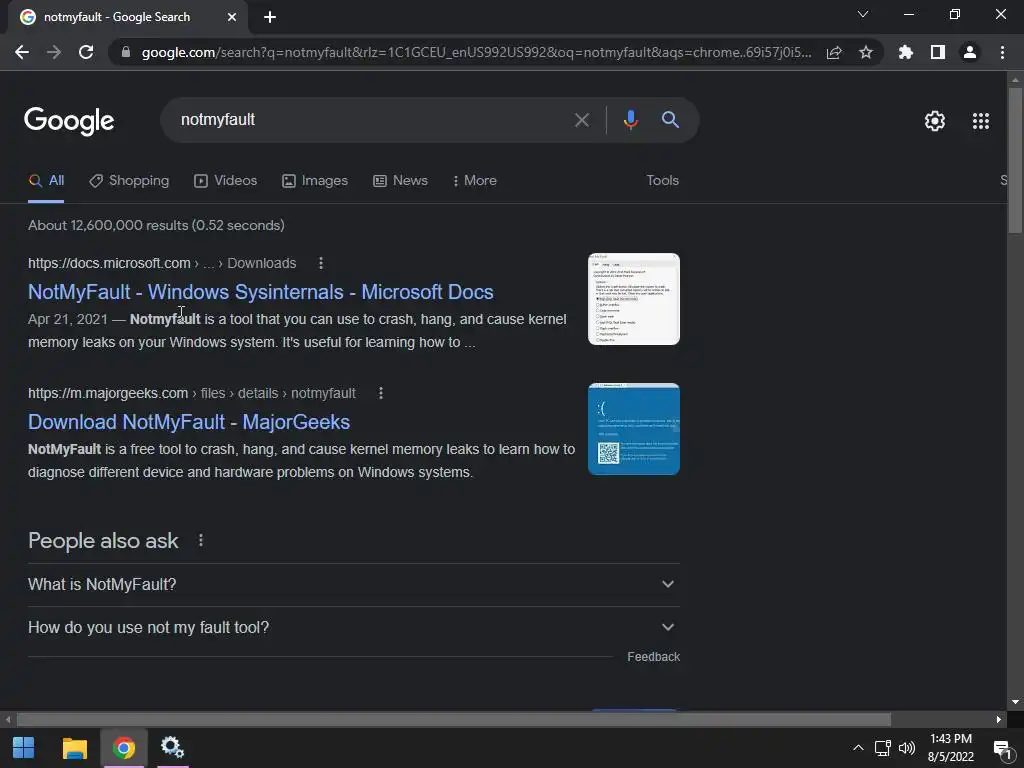Image resolution: width=1024 pixels, height=768 pixels.
Task: Open People also ask options menu
Action: coord(200,541)
